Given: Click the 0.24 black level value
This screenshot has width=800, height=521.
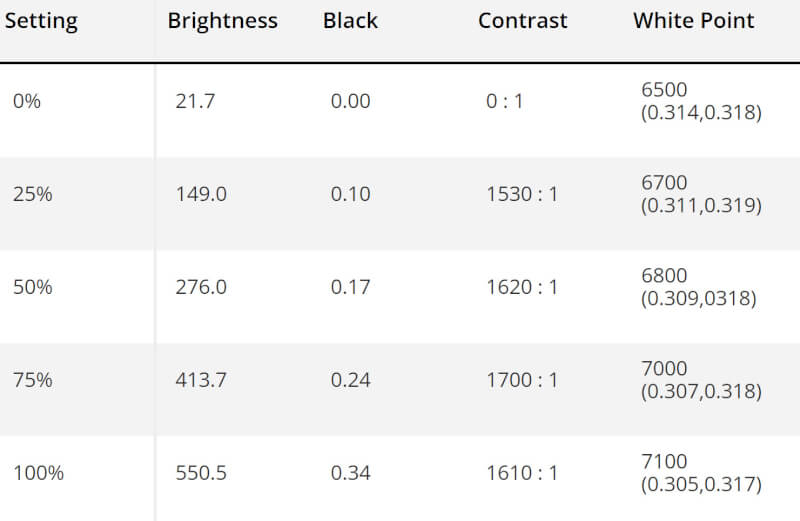Looking at the screenshot, I should [x=350, y=380].
